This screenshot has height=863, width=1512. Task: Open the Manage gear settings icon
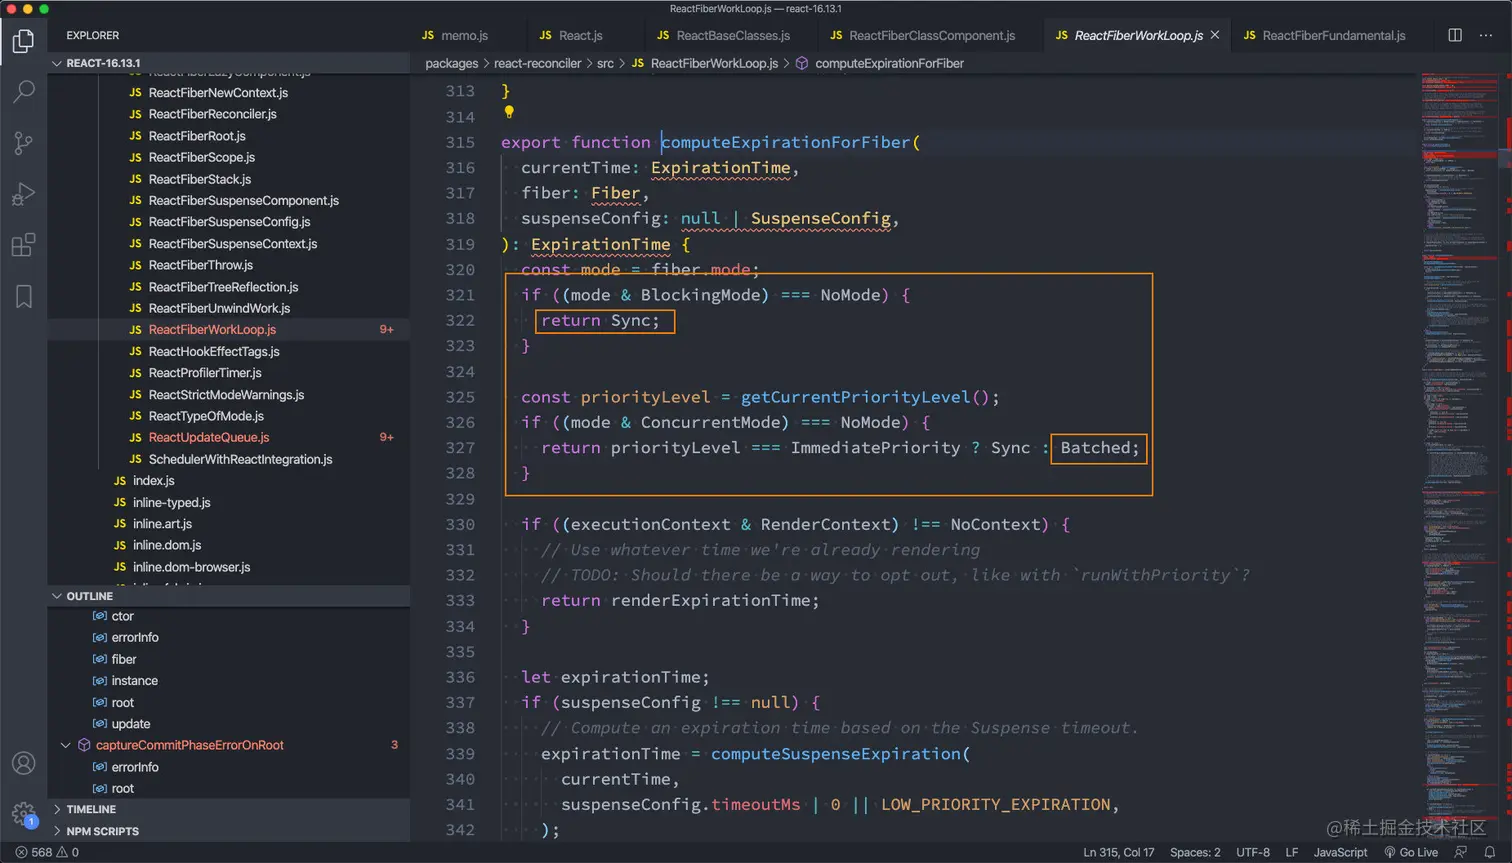23,814
